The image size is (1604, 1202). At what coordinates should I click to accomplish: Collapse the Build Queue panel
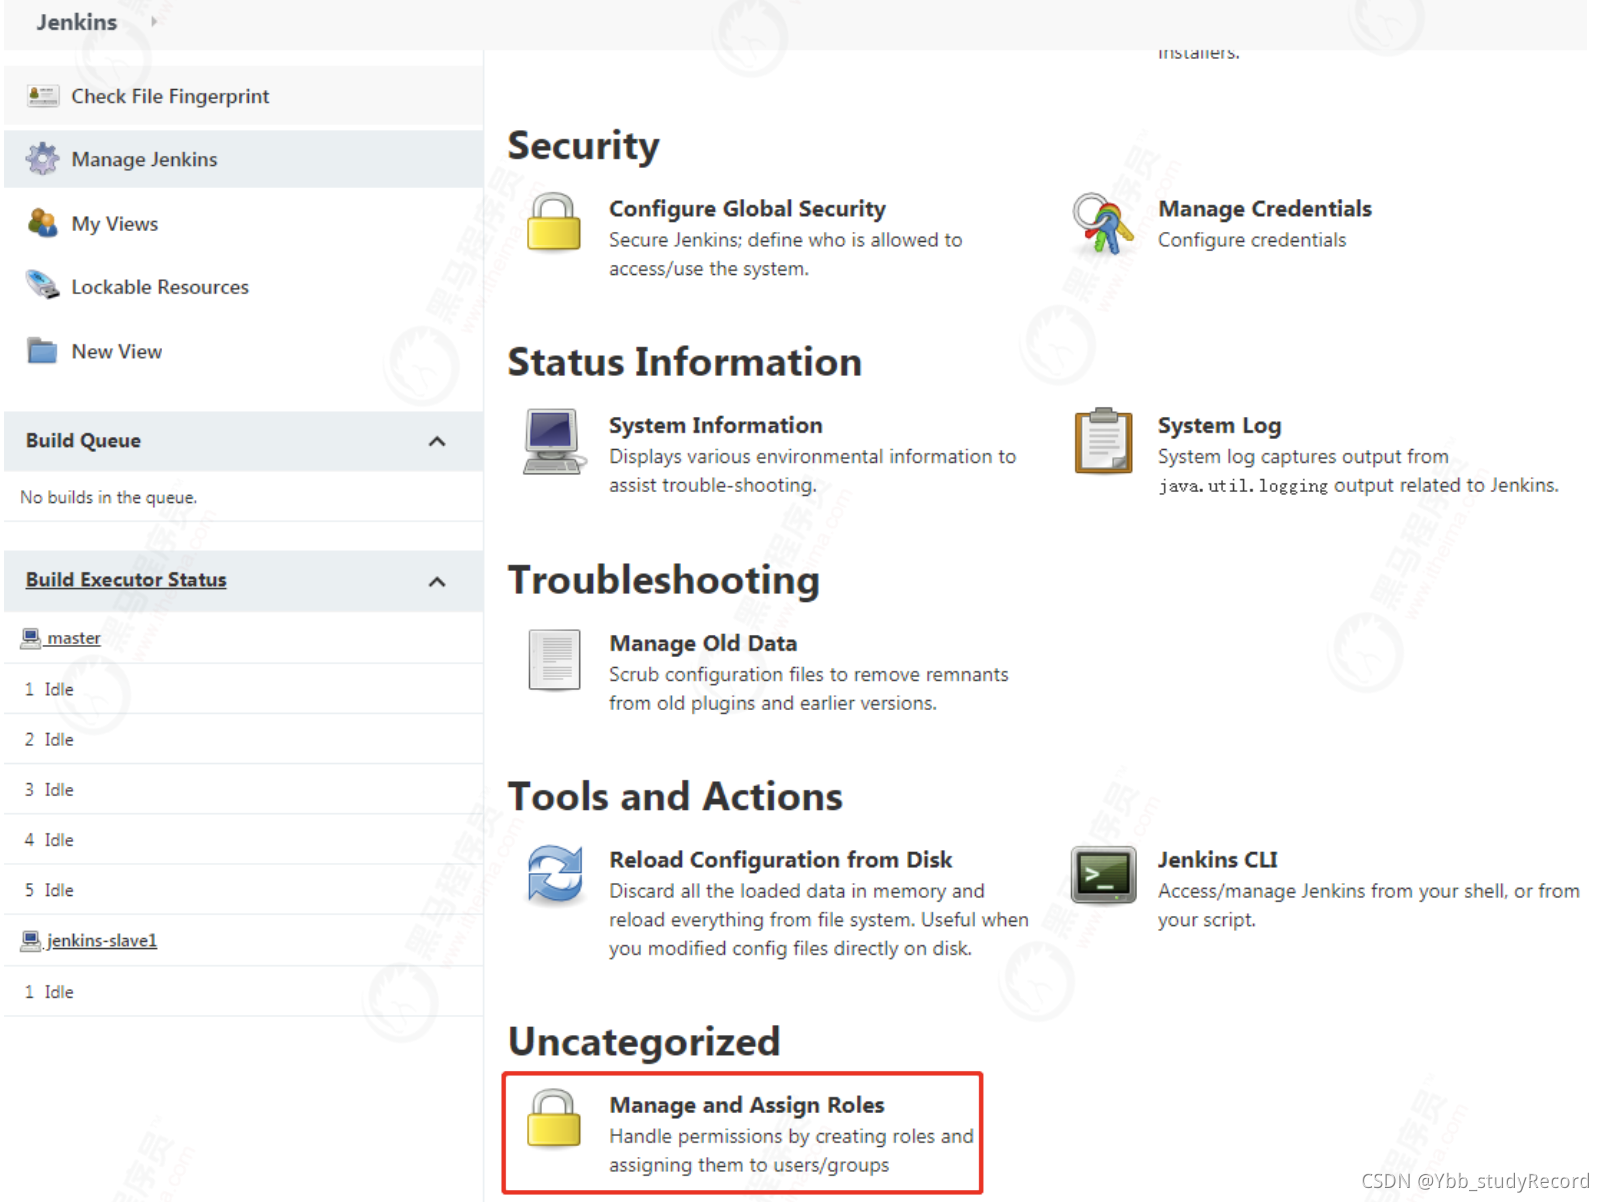pos(437,441)
